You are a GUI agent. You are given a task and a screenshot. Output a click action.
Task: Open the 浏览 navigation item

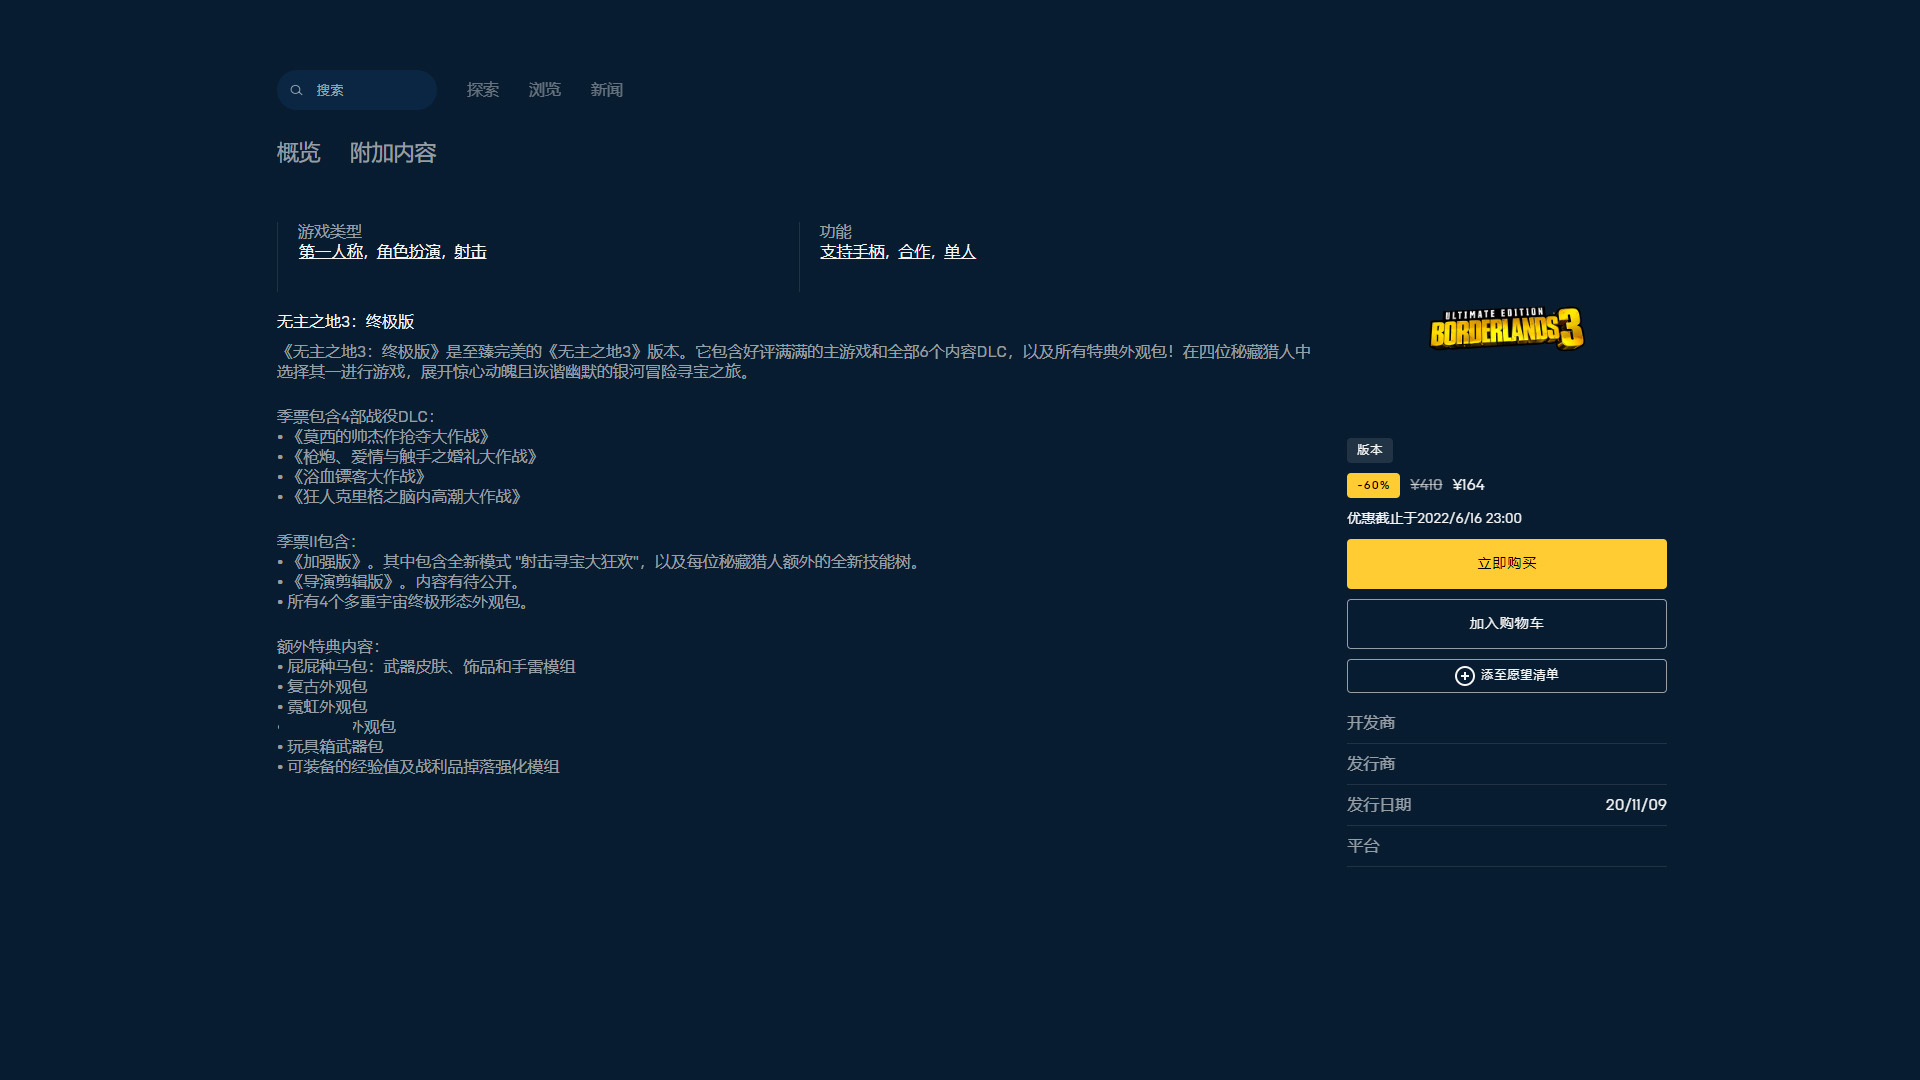click(x=545, y=90)
